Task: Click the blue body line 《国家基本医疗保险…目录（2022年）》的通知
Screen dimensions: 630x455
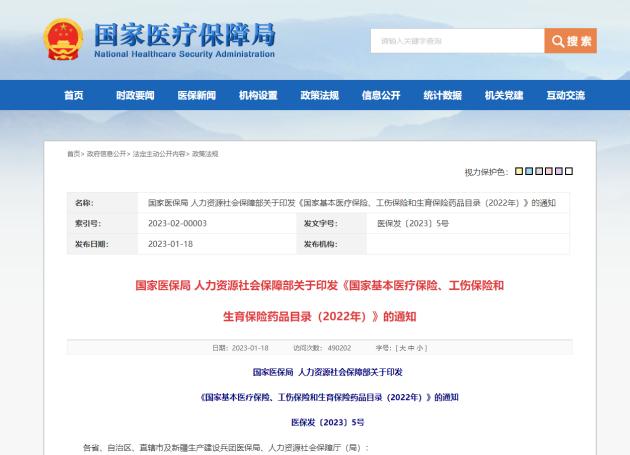Action: 329,397
